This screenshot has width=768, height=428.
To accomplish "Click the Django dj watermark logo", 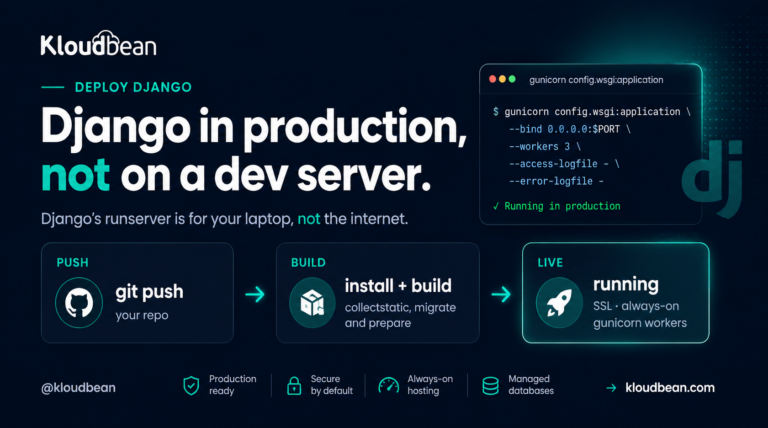I will pyautogui.click(x=713, y=178).
